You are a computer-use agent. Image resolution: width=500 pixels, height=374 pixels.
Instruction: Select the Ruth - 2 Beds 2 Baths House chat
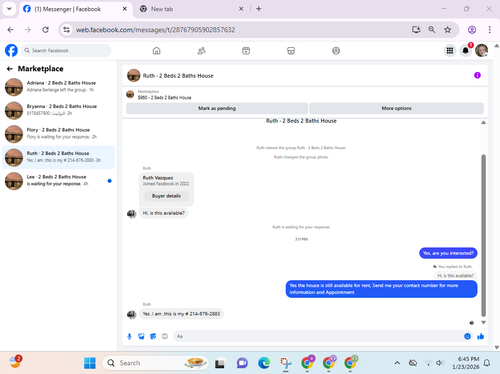pyautogui.click(x=58, y=157)
